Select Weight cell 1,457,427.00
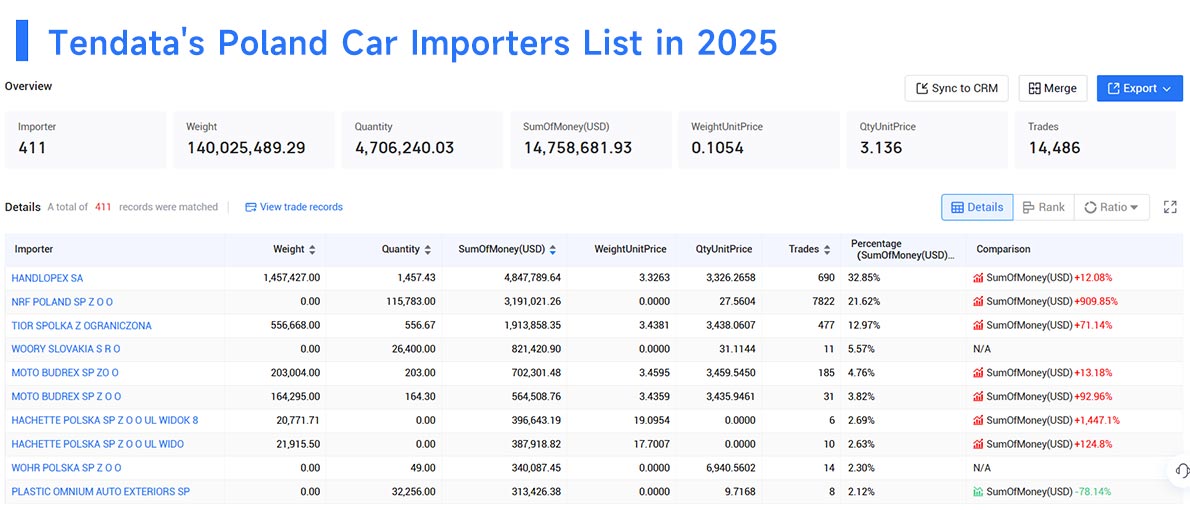The height and width of the screenshot is (510, 1190). 291,278
